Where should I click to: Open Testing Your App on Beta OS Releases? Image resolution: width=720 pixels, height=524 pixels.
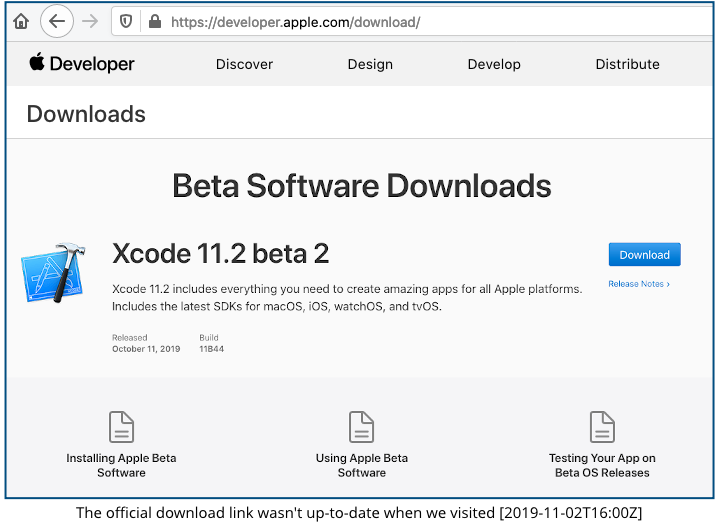pos(602,465)
